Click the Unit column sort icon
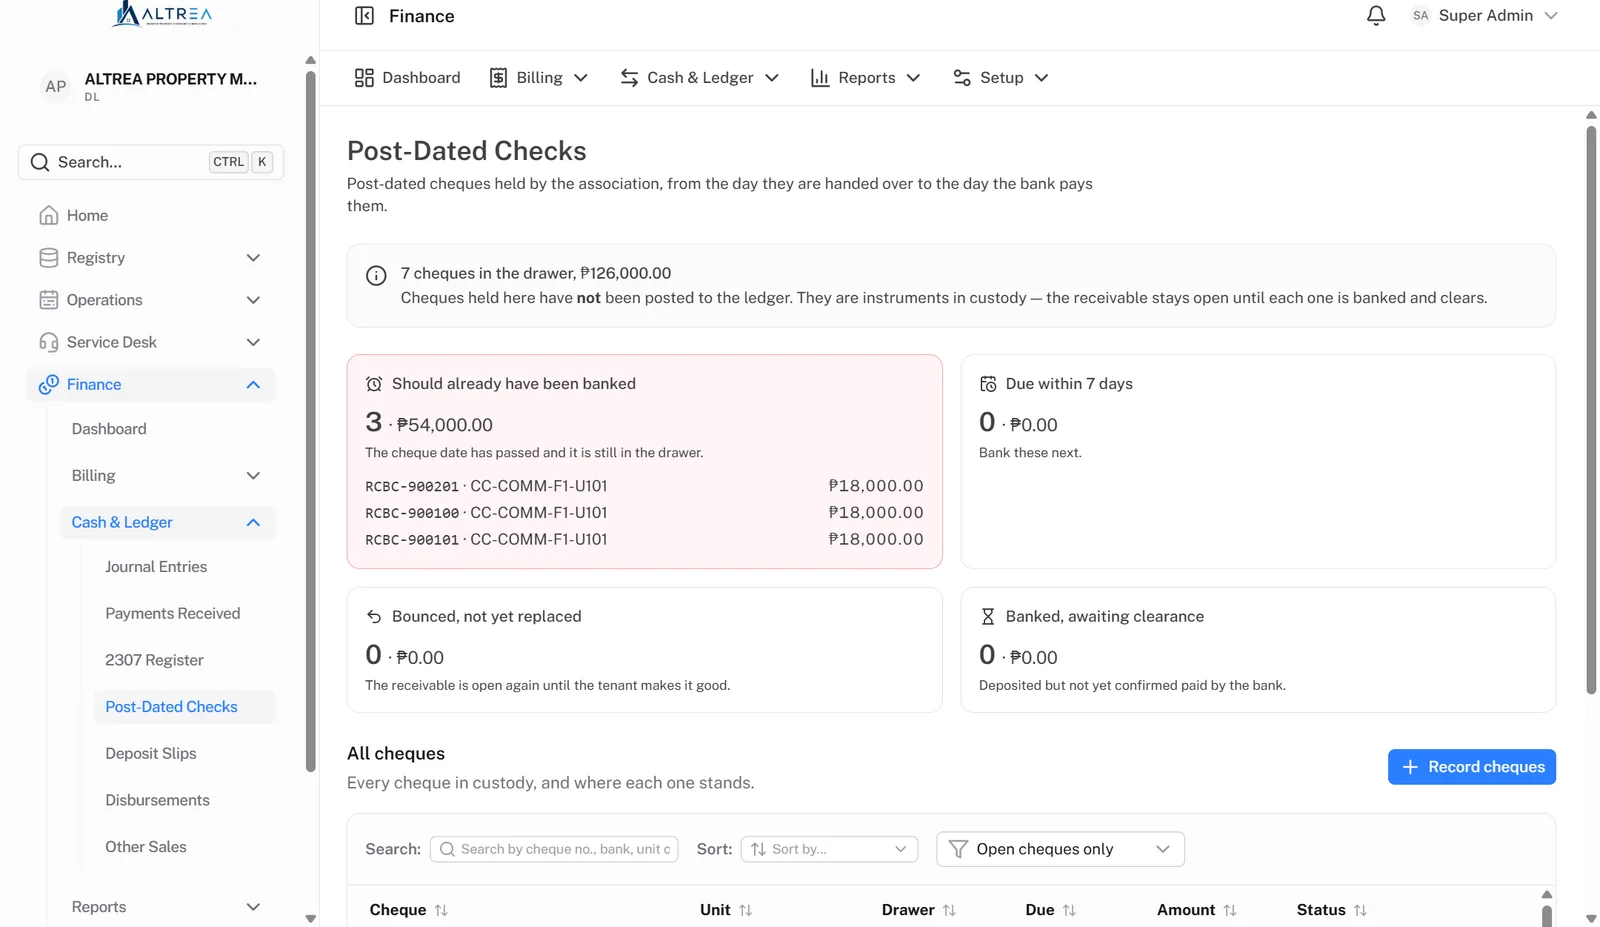The height and width of the screenshot is (927, 1600). point(745,910)
